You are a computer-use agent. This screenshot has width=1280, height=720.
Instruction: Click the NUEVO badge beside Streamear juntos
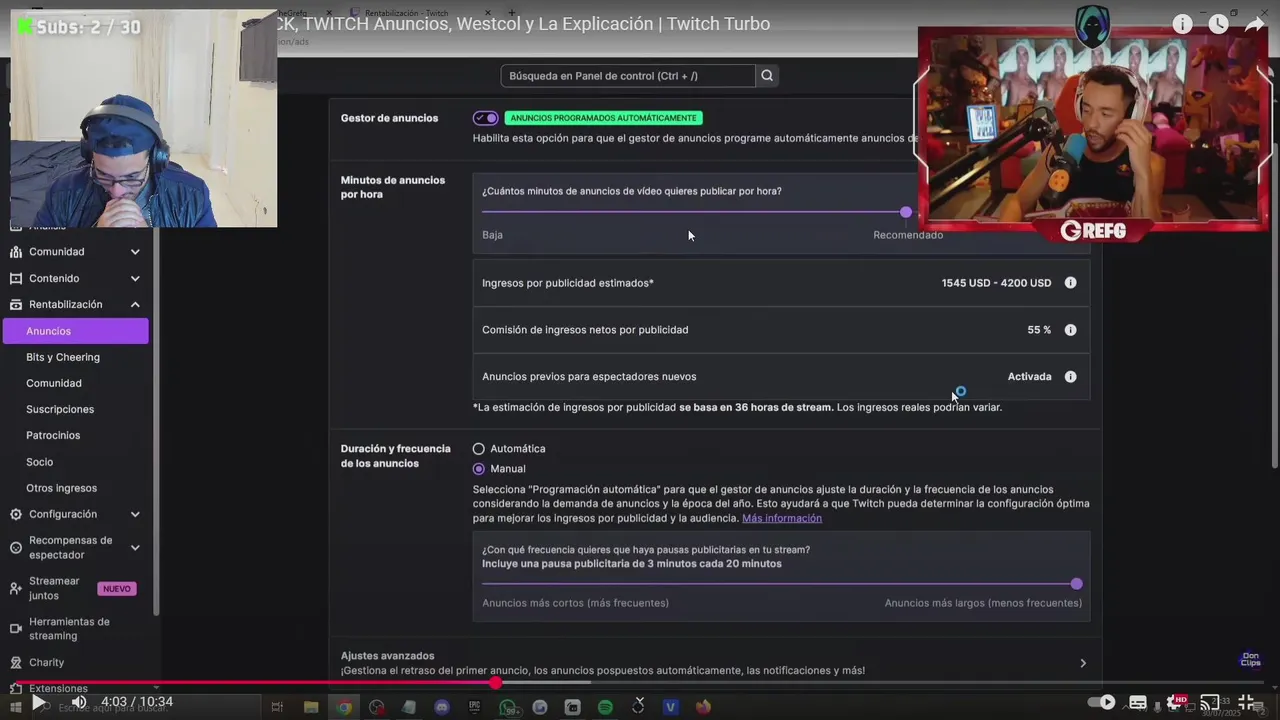click(117, 589)
